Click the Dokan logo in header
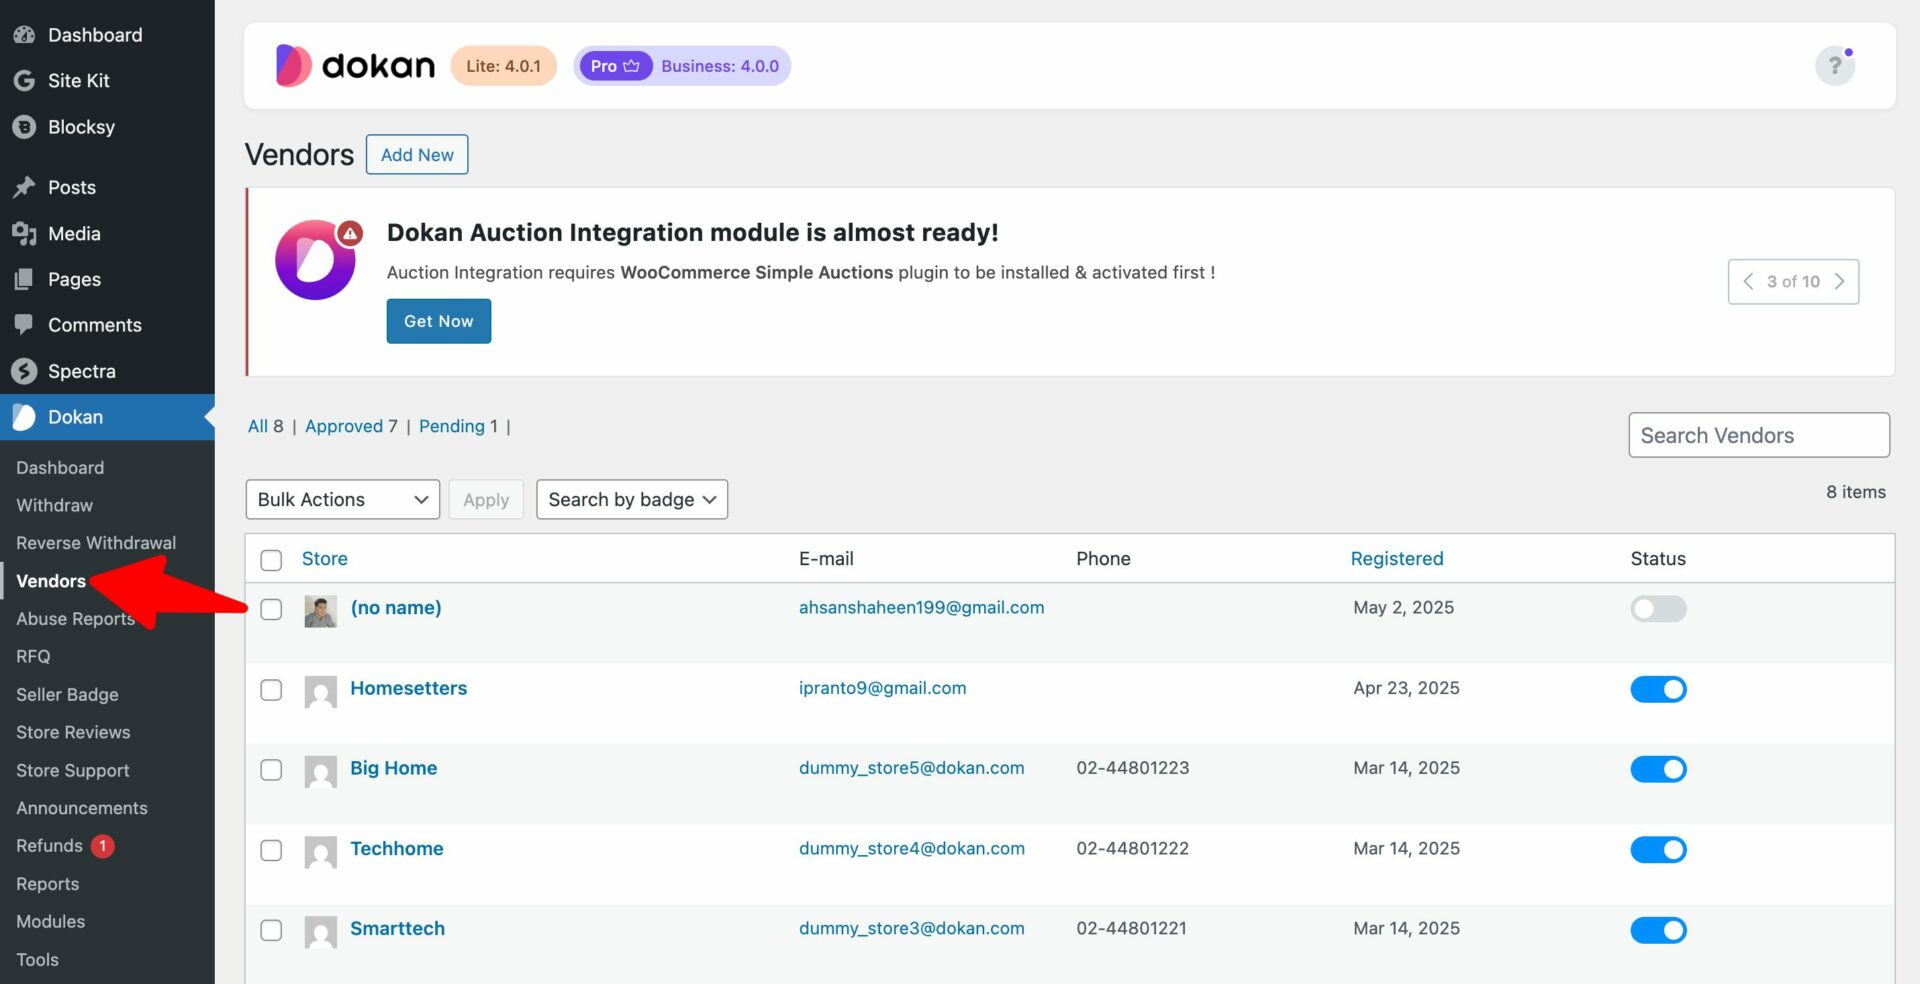Image resolution: width=1920 pixels, height=984 pixels. click(x=355, y=66)
